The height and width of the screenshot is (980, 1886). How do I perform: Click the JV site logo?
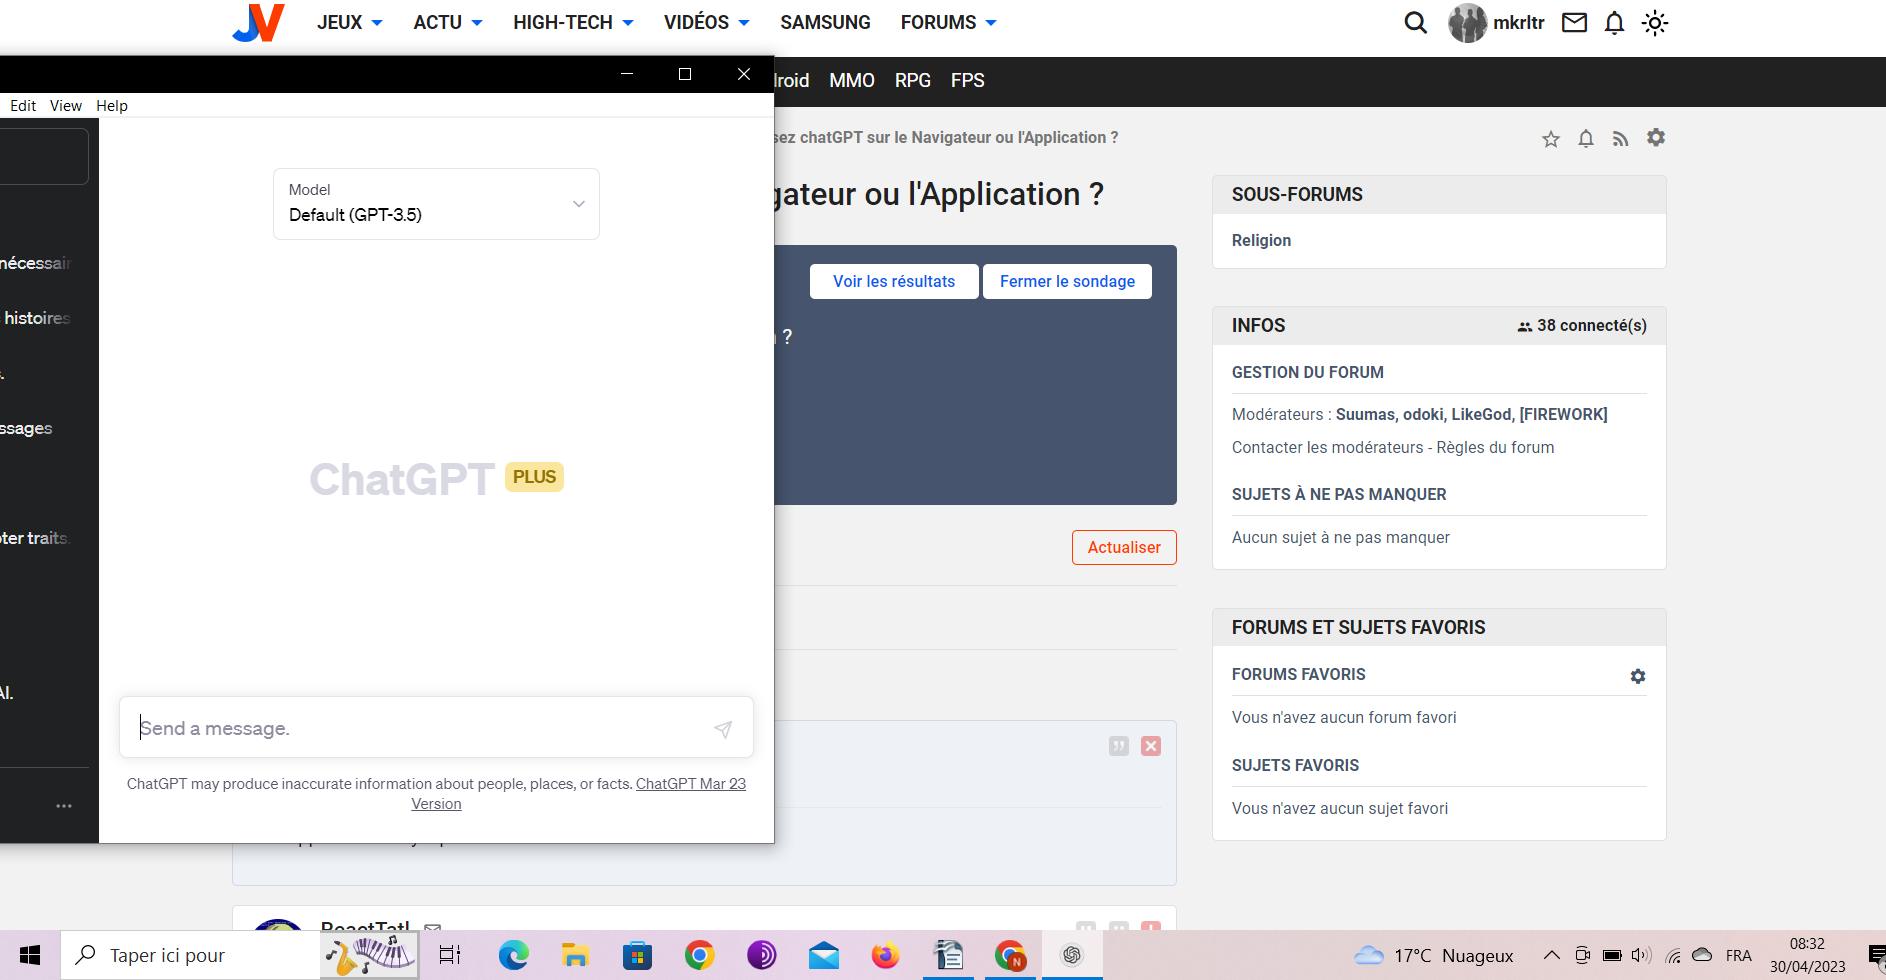pos(258,22)
